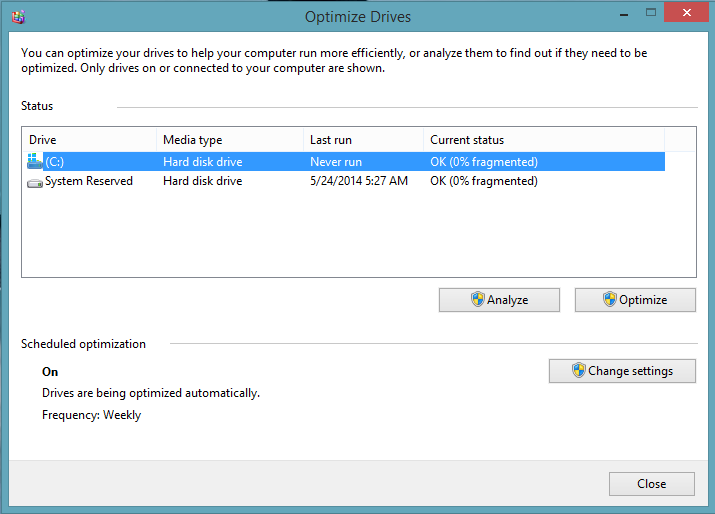Click the 'Frequency: Weekly' text
The height and width of the screenshot is (514, 715).
[92, 415]
